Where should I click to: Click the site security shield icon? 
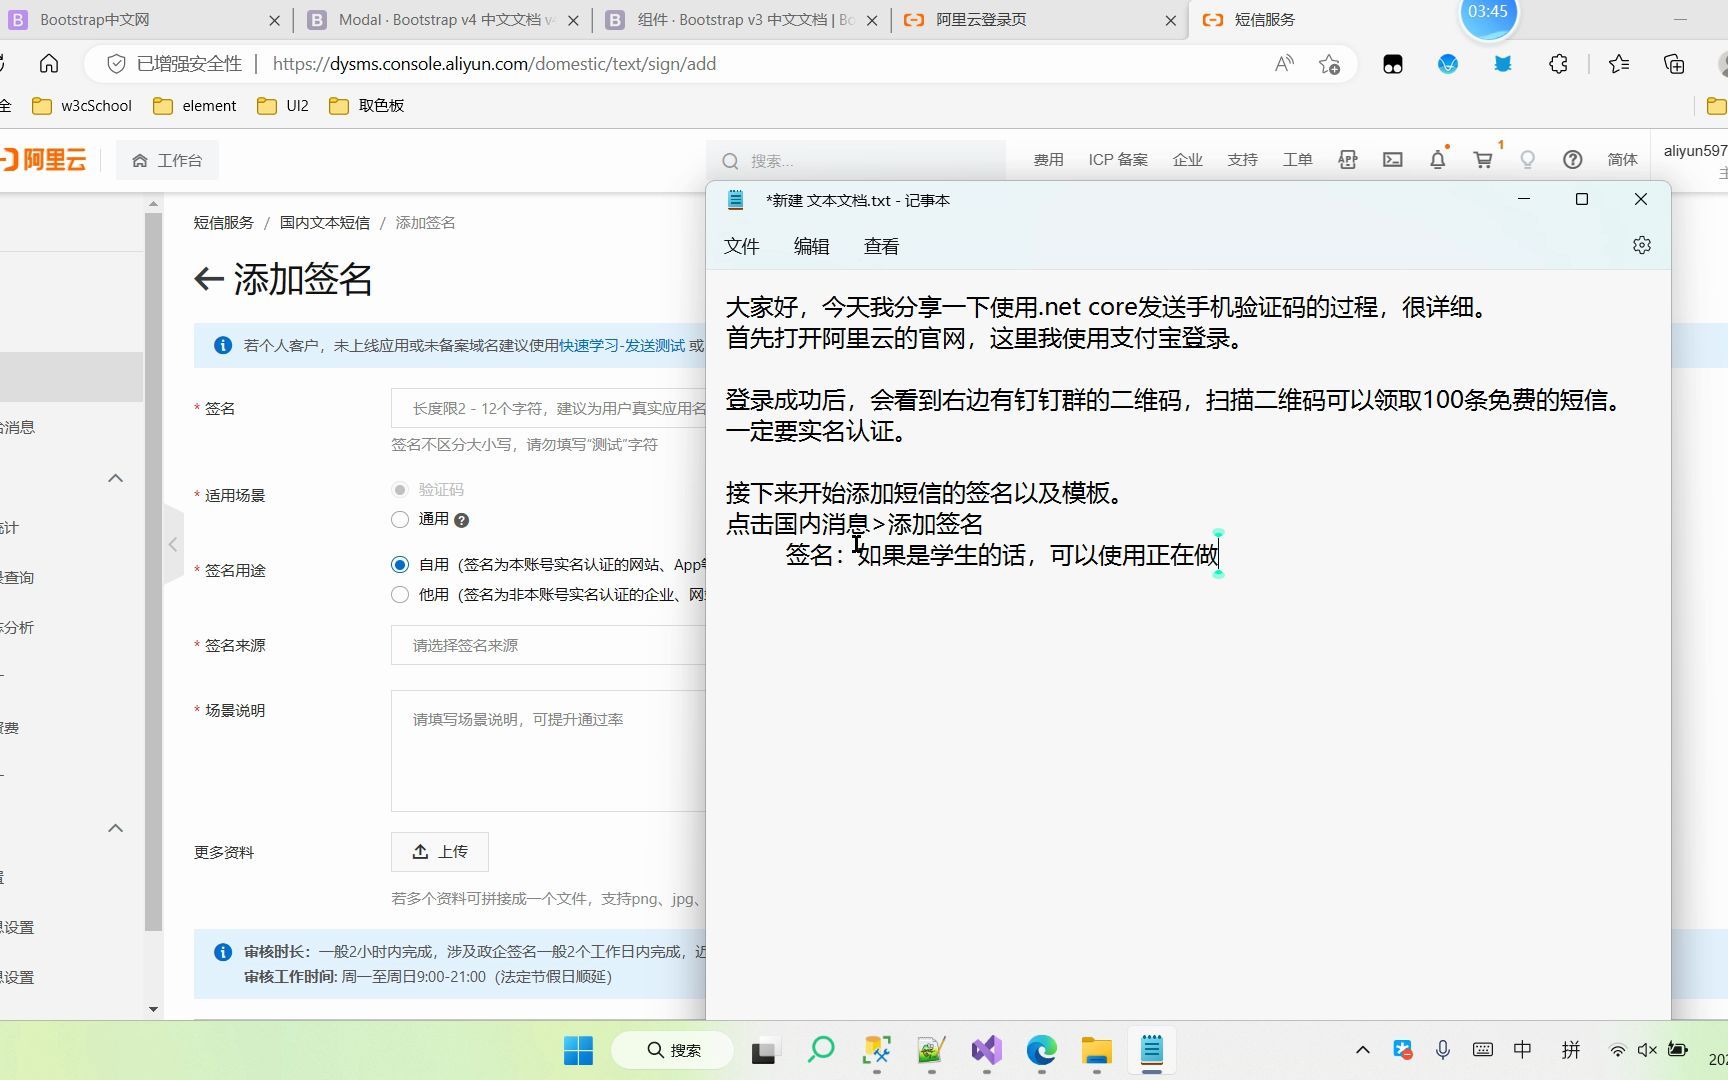116,64
